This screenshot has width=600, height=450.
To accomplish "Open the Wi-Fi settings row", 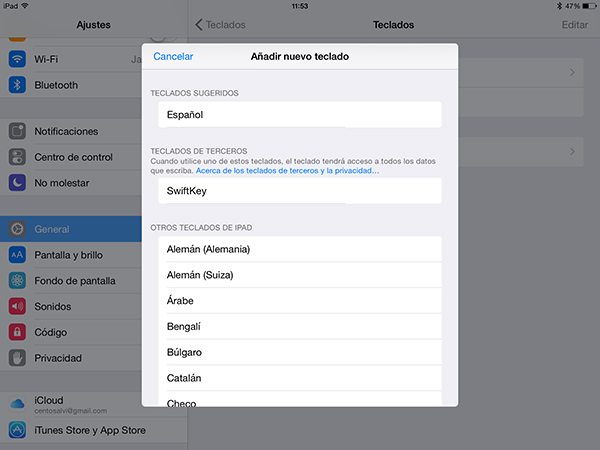I will [71, 59].
